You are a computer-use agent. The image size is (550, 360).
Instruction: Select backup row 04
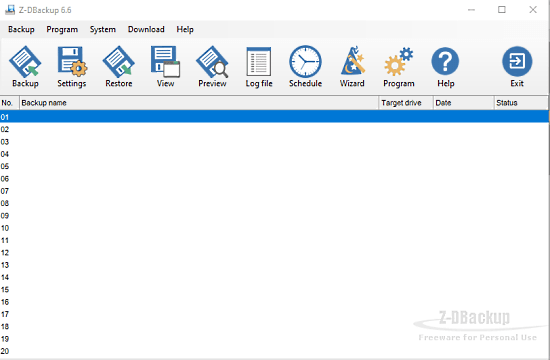click(x=274, y=154)
